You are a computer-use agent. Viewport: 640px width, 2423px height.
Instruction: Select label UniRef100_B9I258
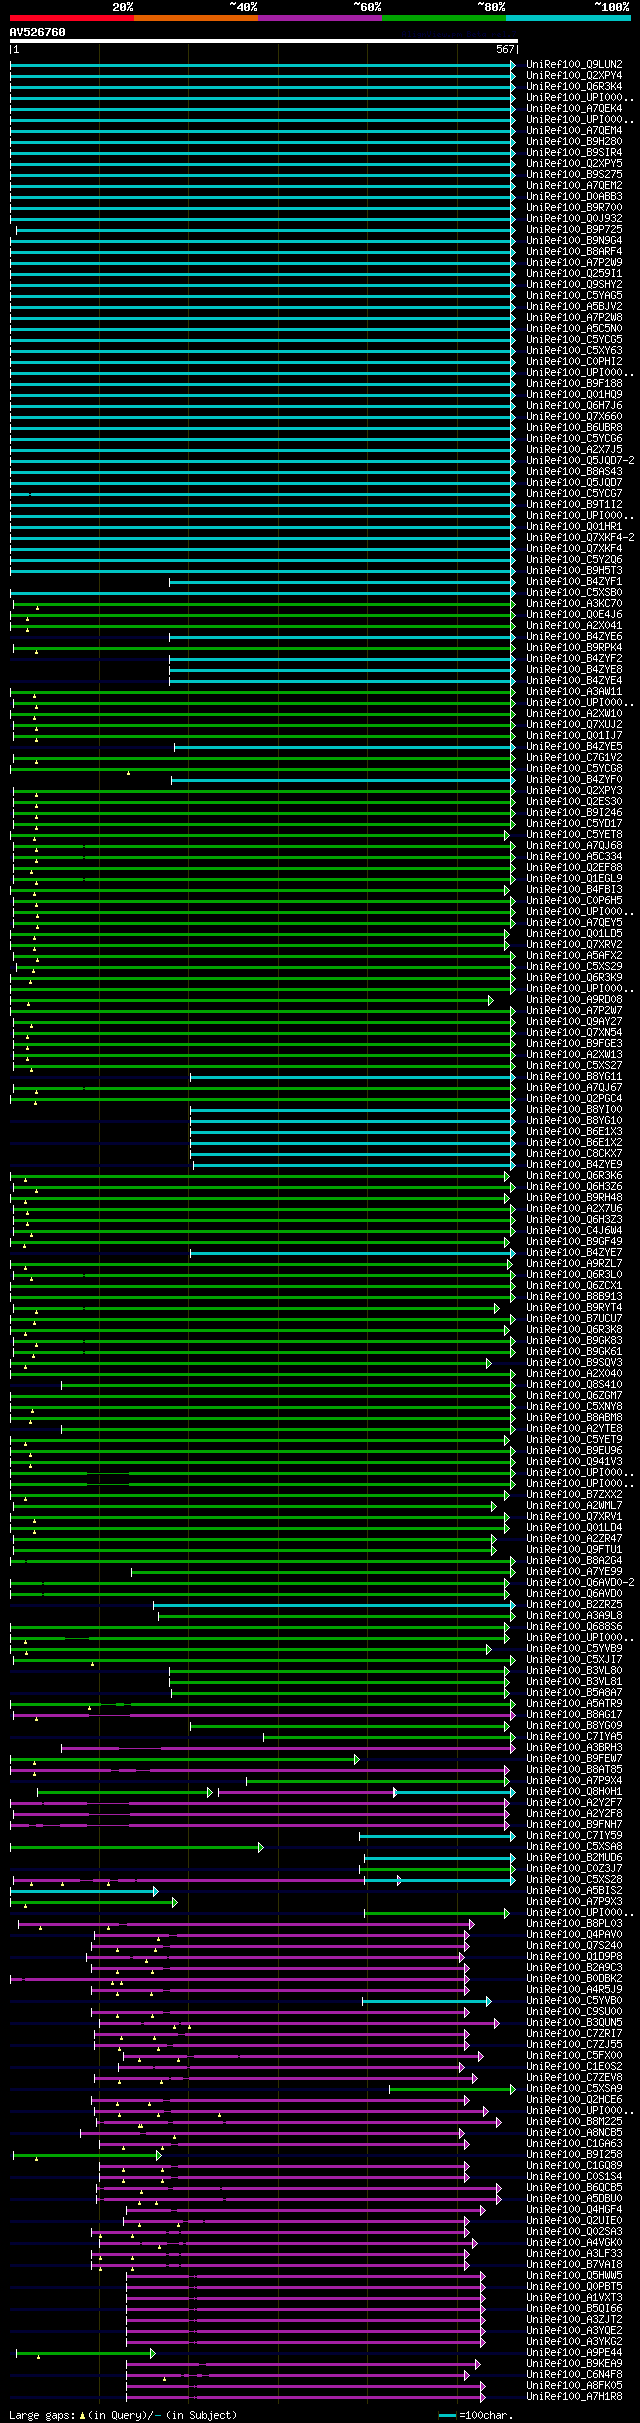tap(574, 2155)
